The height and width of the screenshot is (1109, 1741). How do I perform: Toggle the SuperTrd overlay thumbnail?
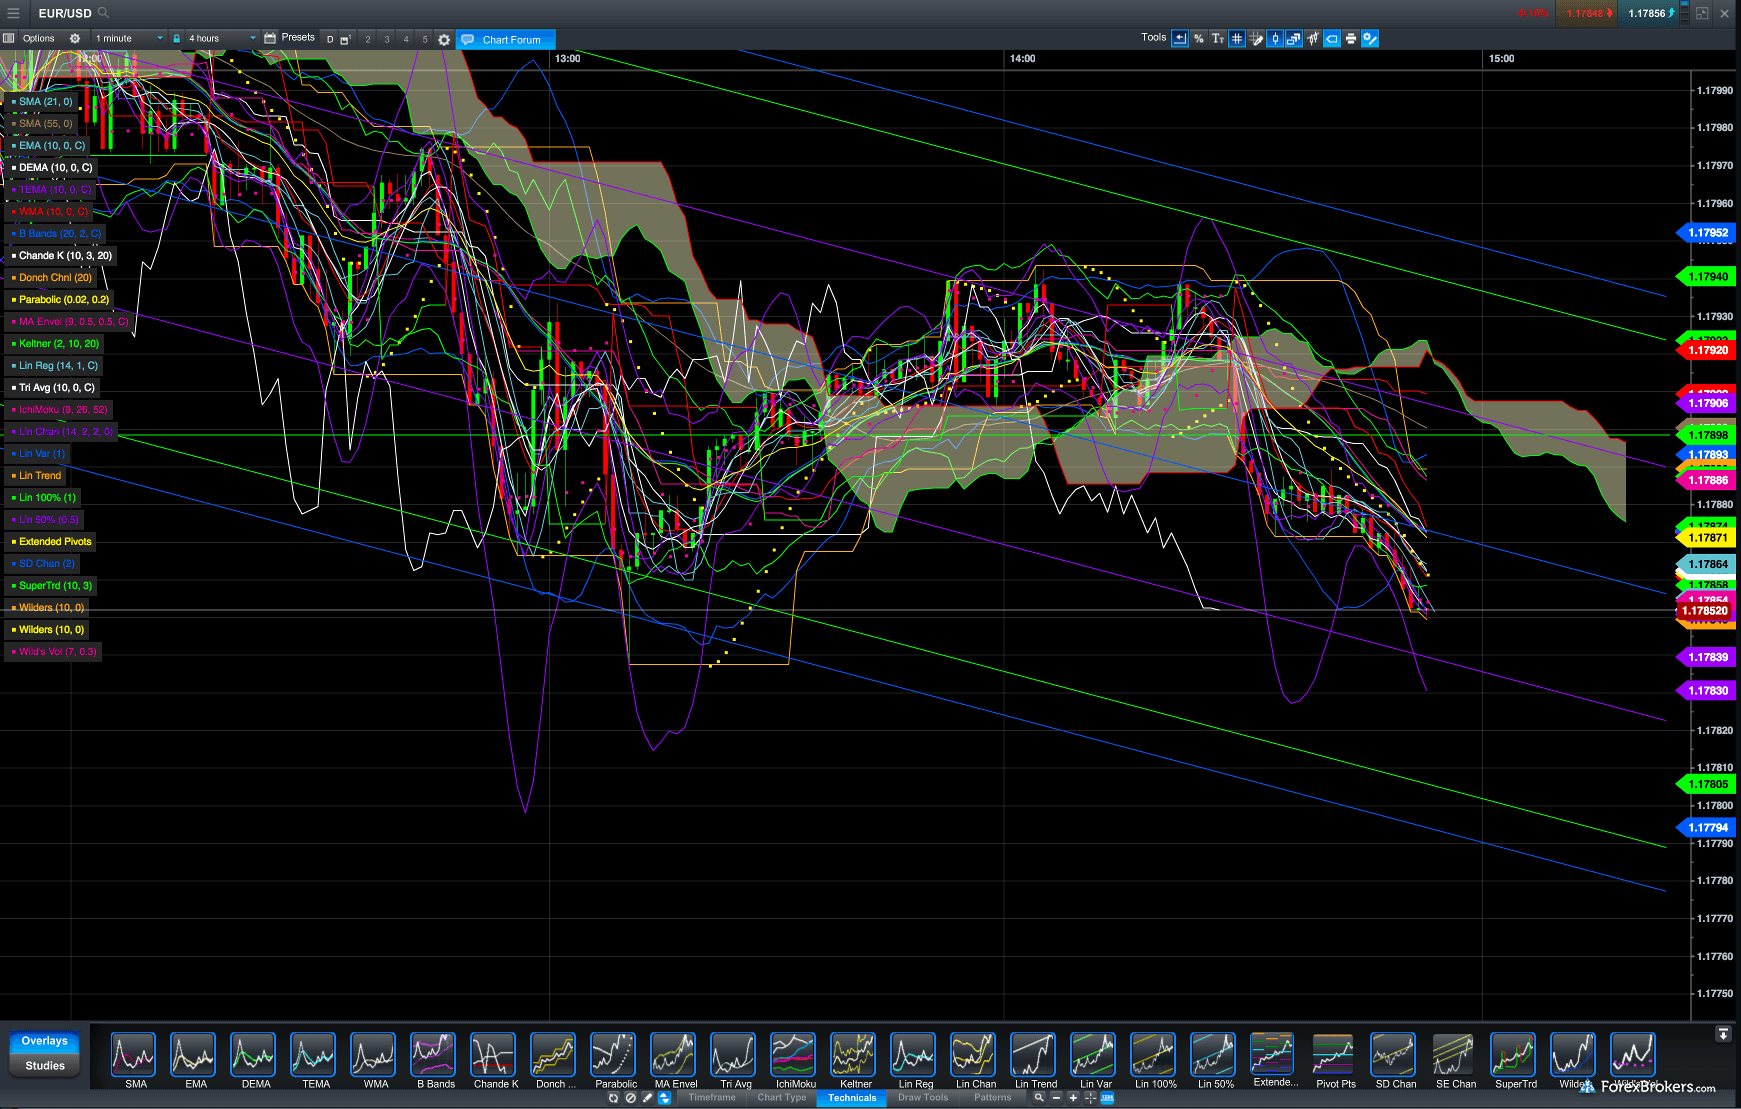tap(1513, 1055)
